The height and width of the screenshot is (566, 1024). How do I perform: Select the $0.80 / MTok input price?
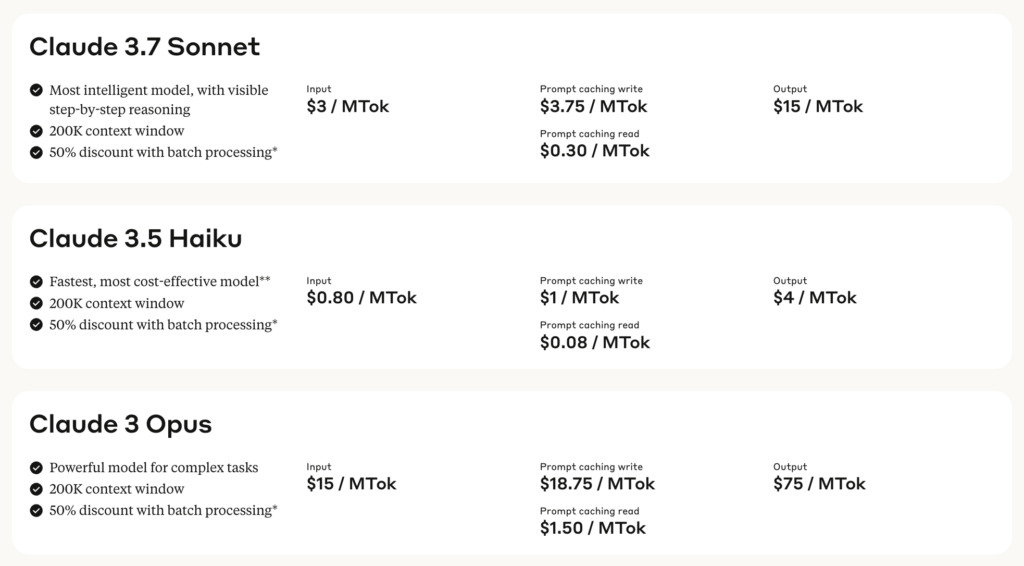(361, 298)
